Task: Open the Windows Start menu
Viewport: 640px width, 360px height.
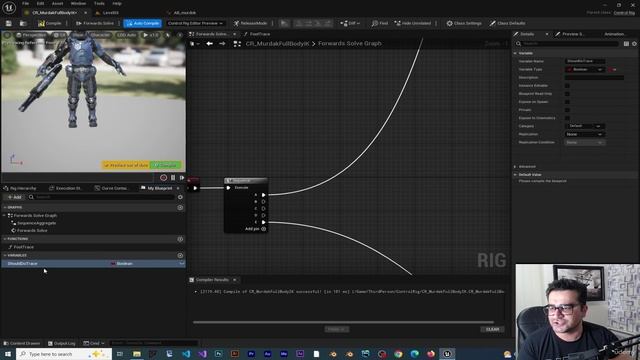Action: (8, 354)
